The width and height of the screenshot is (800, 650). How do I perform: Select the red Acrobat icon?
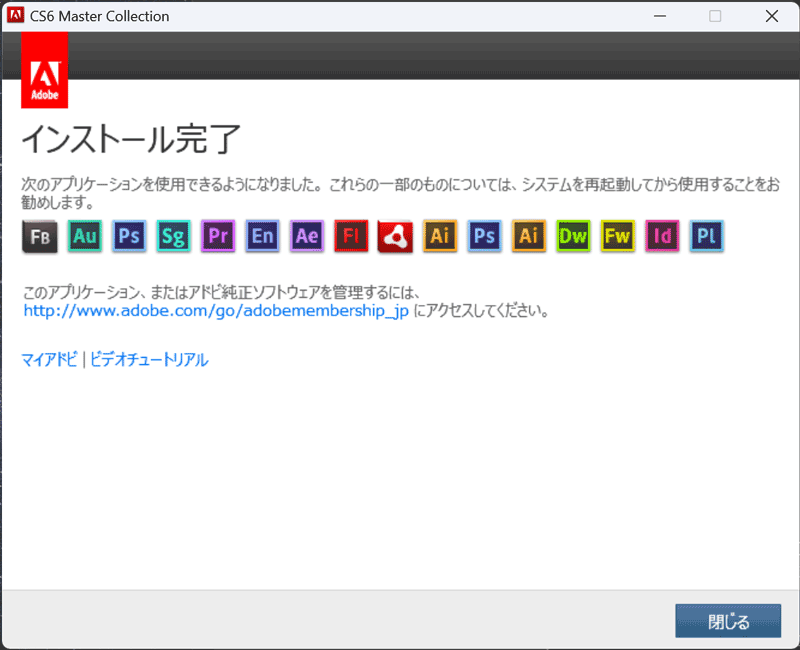[395, 236]
